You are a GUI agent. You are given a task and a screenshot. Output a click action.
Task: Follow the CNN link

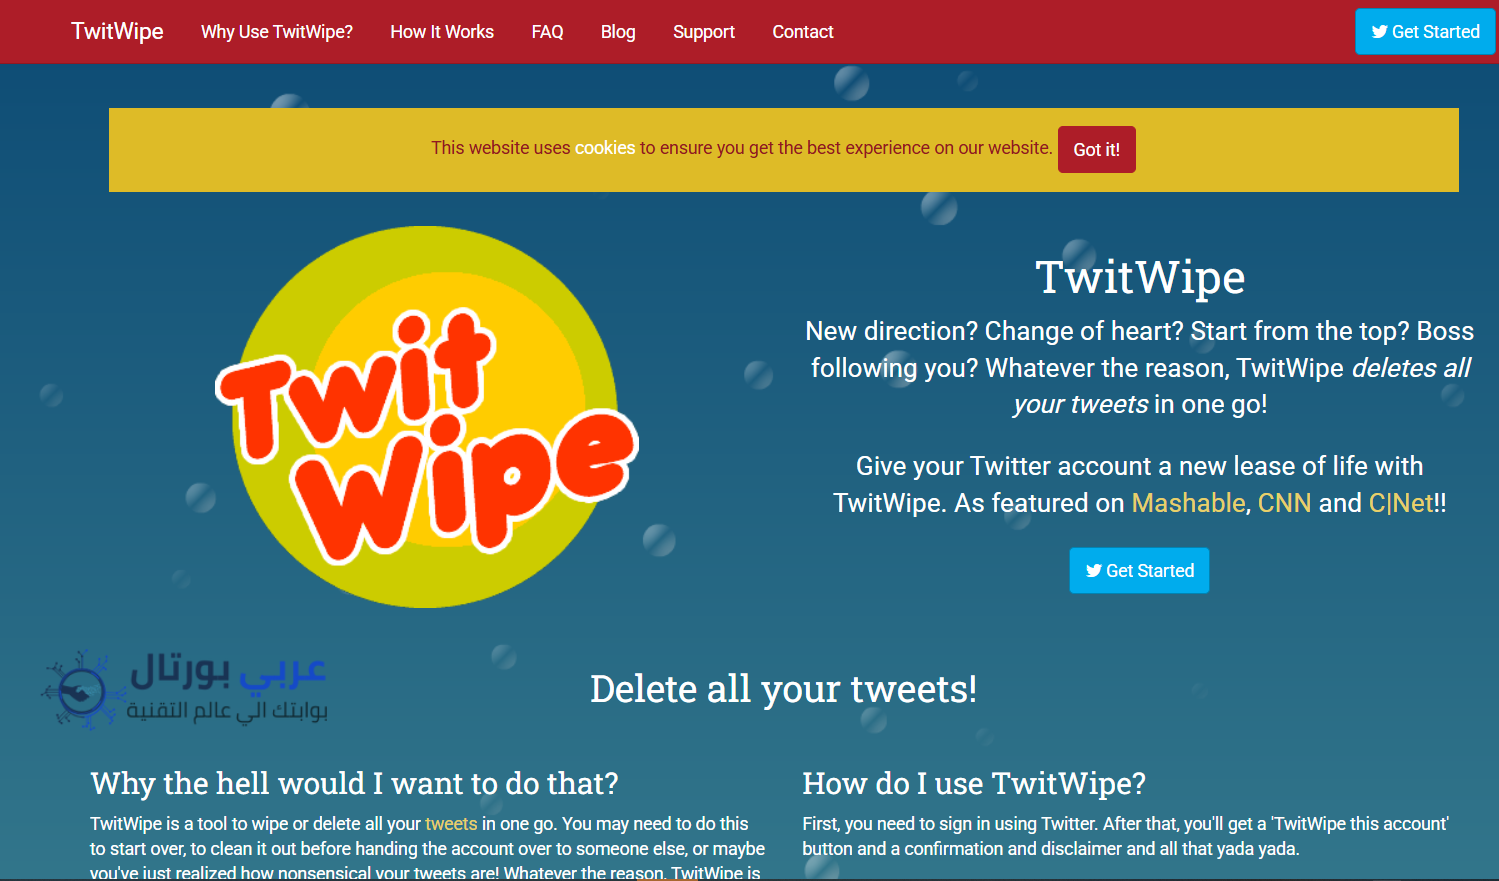(x=1284, y=503)
